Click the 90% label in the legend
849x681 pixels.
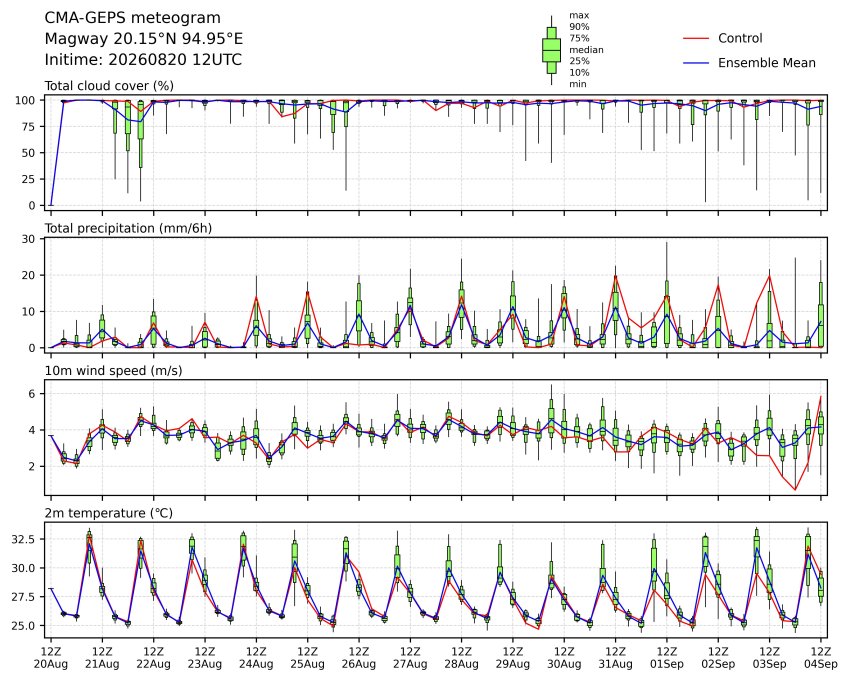[579, 27]
